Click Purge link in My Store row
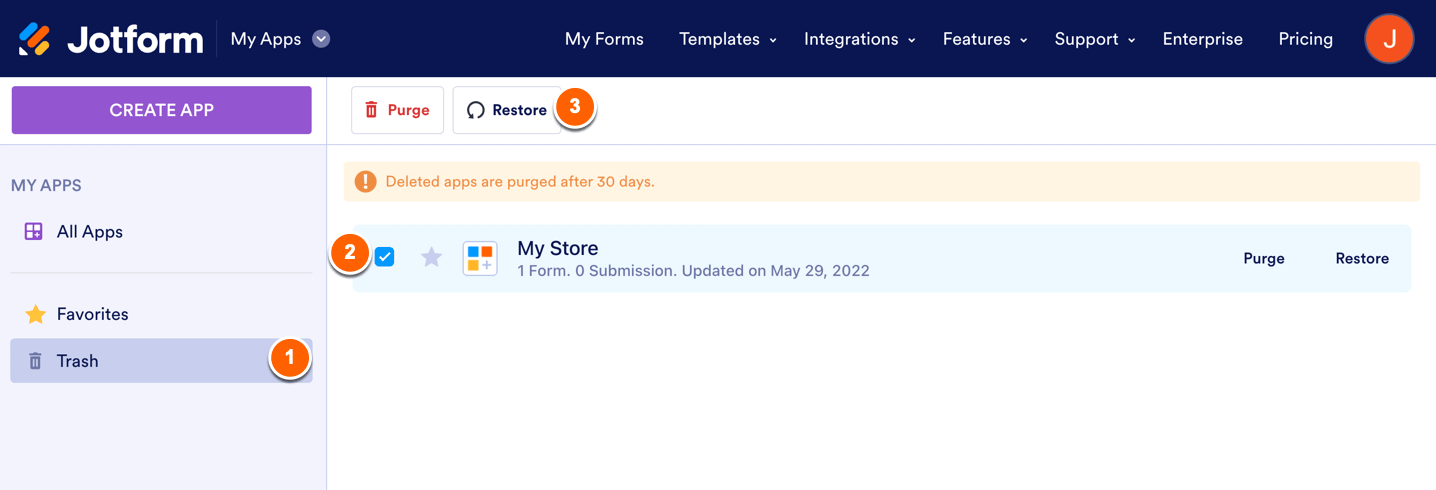Image resolution: width=1436 pixels, height=490 pixels. click(x=1264, y=258)
